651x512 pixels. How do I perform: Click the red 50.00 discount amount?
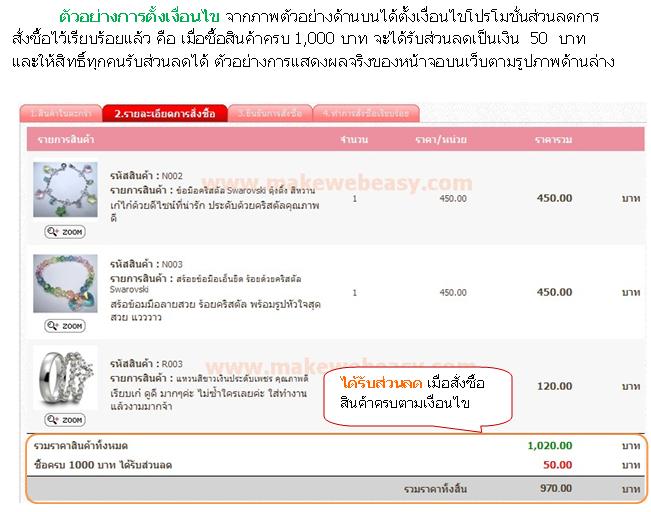click(x=558, y=465)
